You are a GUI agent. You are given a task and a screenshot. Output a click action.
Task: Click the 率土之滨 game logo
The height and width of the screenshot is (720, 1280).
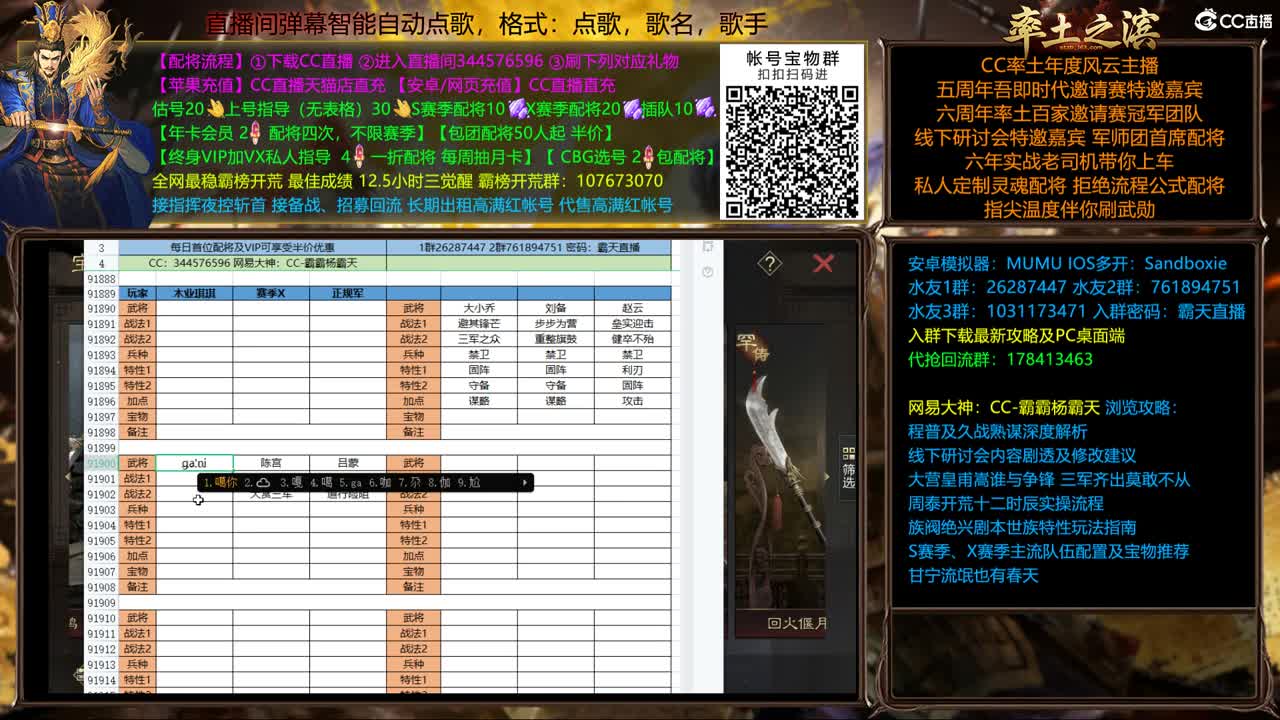click(x=1082, y=28)
